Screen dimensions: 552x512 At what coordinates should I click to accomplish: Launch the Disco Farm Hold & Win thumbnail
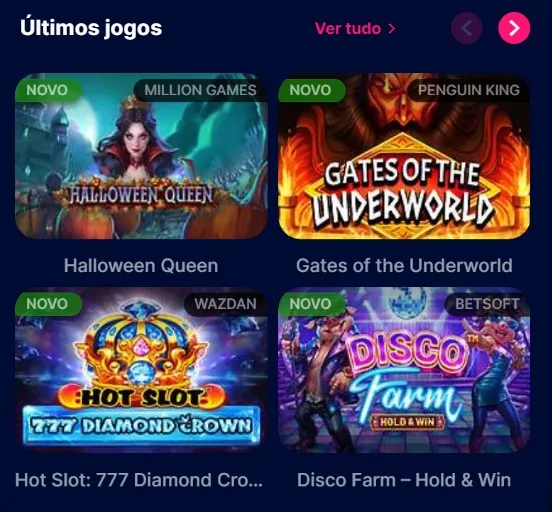click(x=404, y=370)
